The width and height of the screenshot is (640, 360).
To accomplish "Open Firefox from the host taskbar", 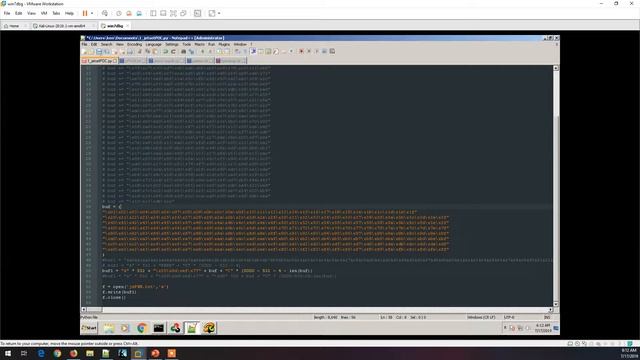I will click(x=73, y=353).
